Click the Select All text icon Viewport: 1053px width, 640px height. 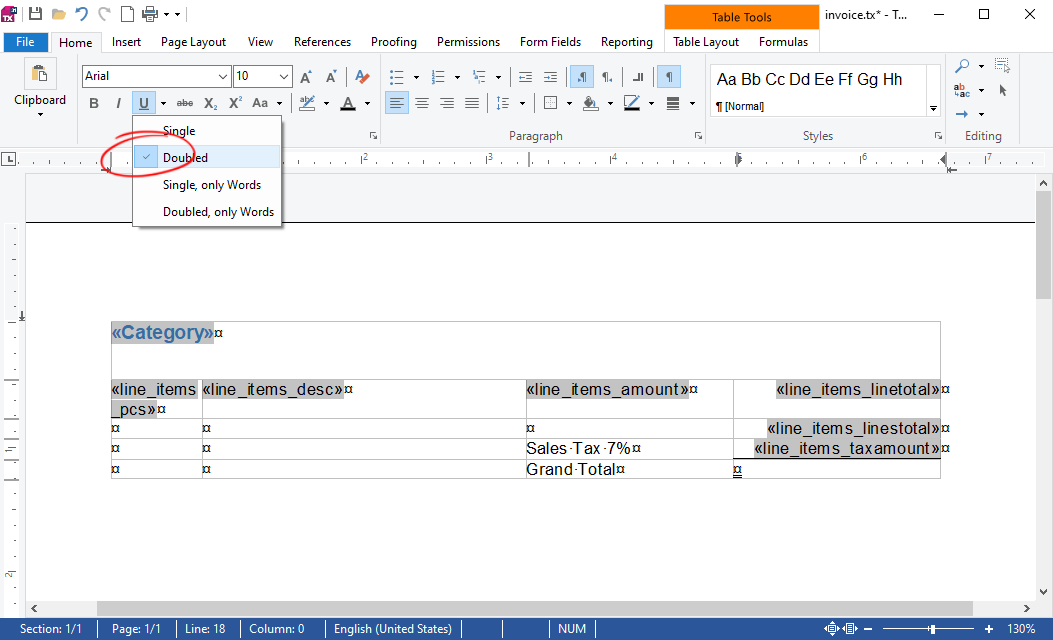click(1003, 65)
